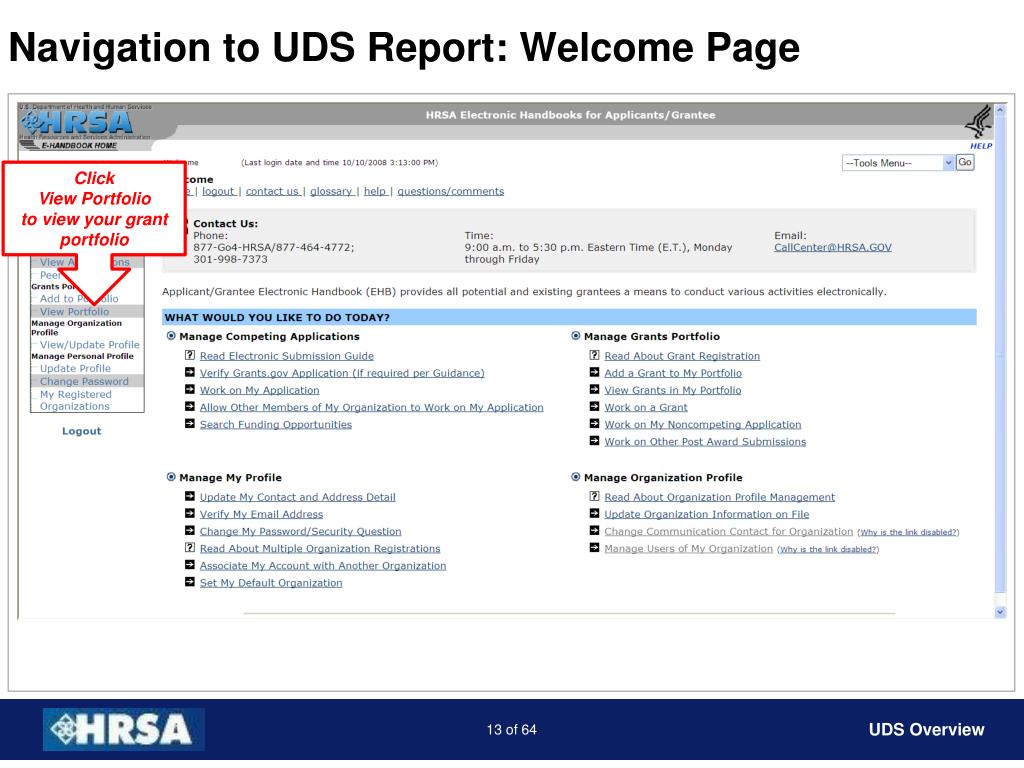Viewport: 1024px width, 768px height.
Task: Open My Registered Organizations in sidebar
Action: 76,400
